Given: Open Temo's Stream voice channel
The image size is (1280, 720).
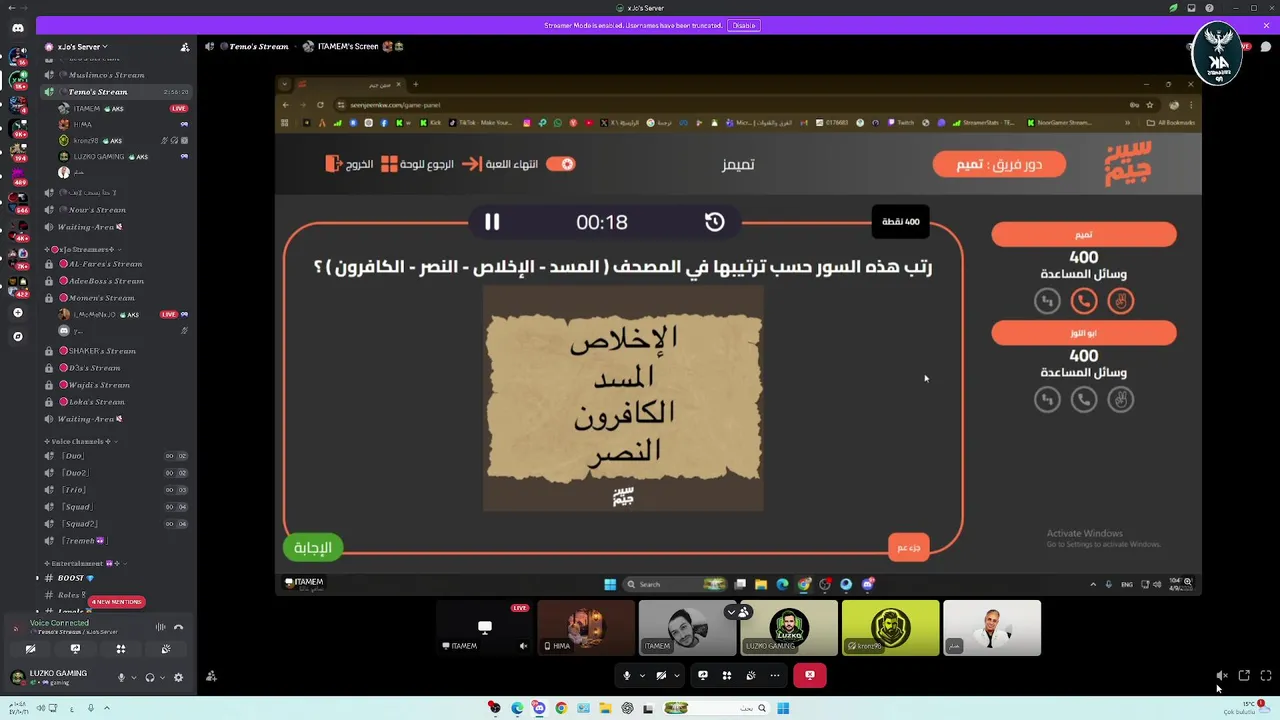Looking at the screenshot, I should pos(116,92).
